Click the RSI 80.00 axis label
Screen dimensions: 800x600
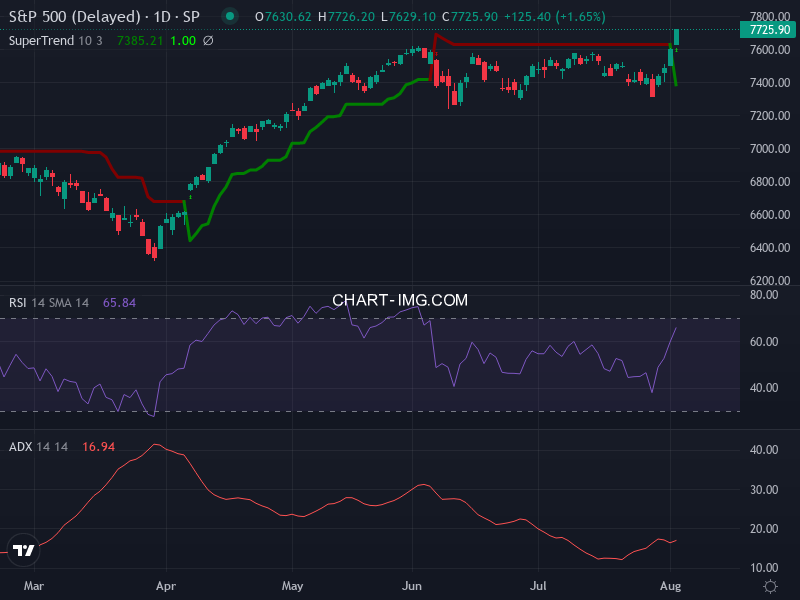pos(764,295)
